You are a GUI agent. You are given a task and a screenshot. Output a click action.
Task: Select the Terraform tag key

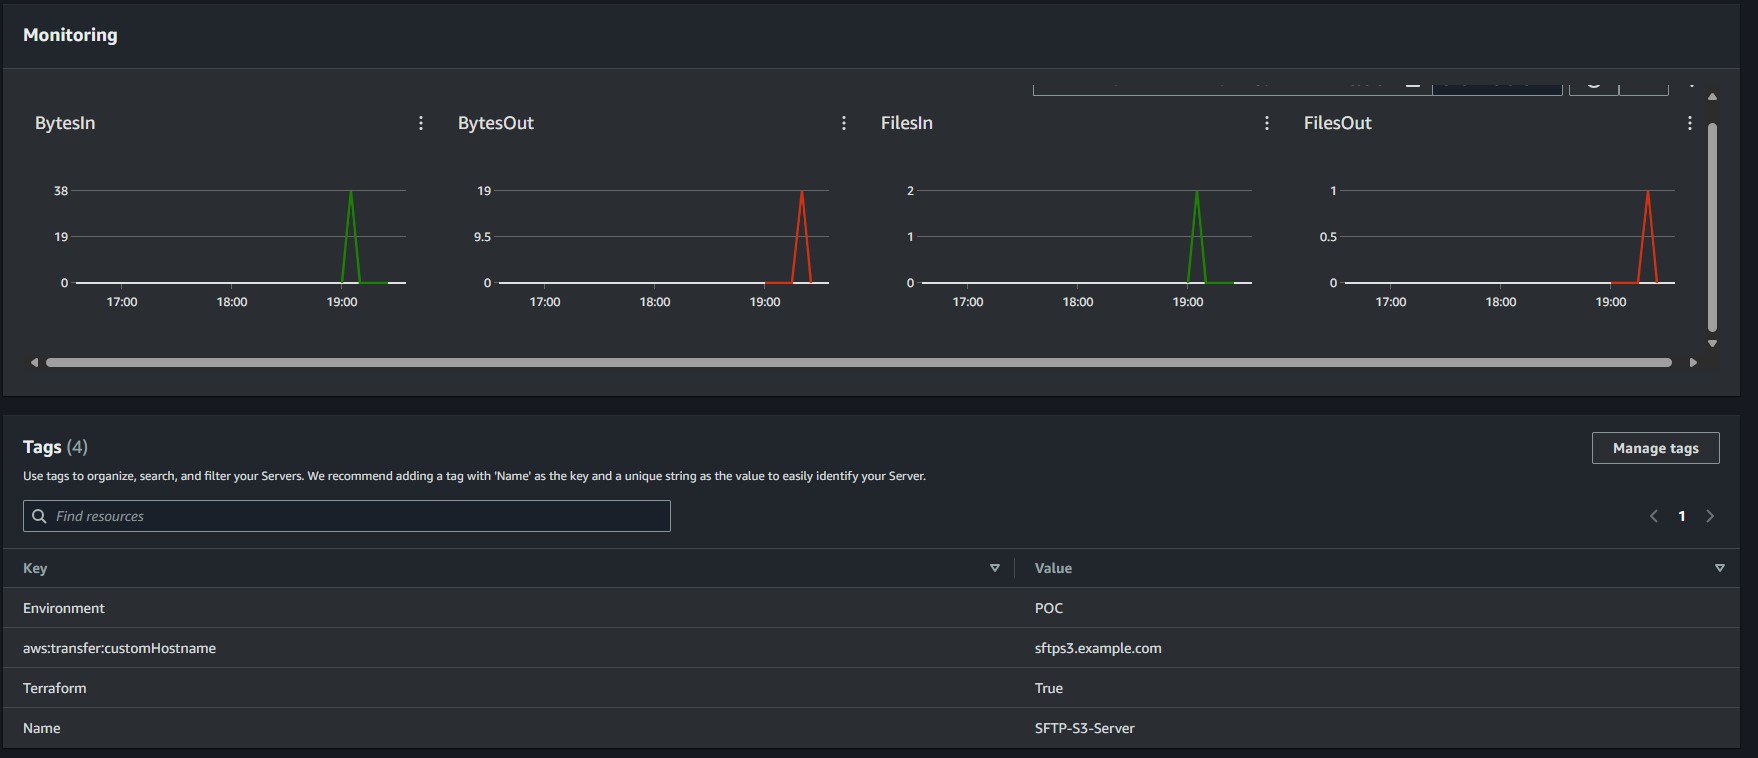55,688
